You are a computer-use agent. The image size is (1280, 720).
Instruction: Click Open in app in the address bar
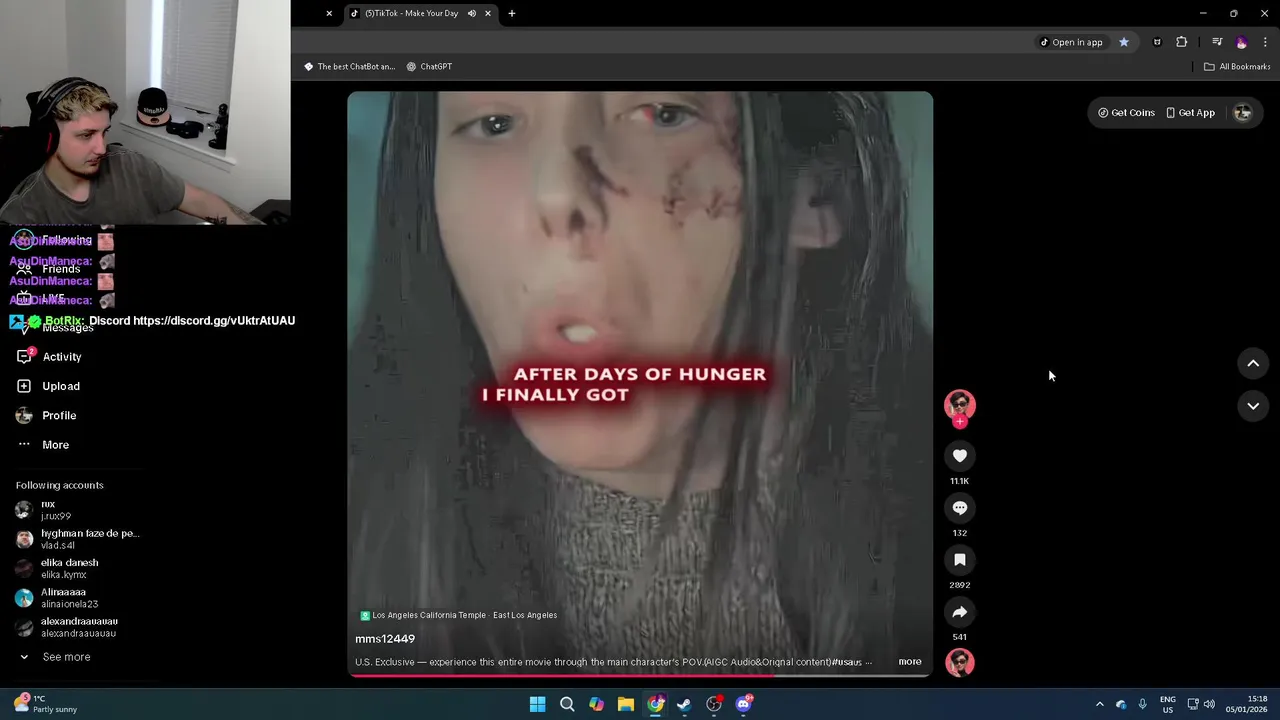[x=1071, y=42]
